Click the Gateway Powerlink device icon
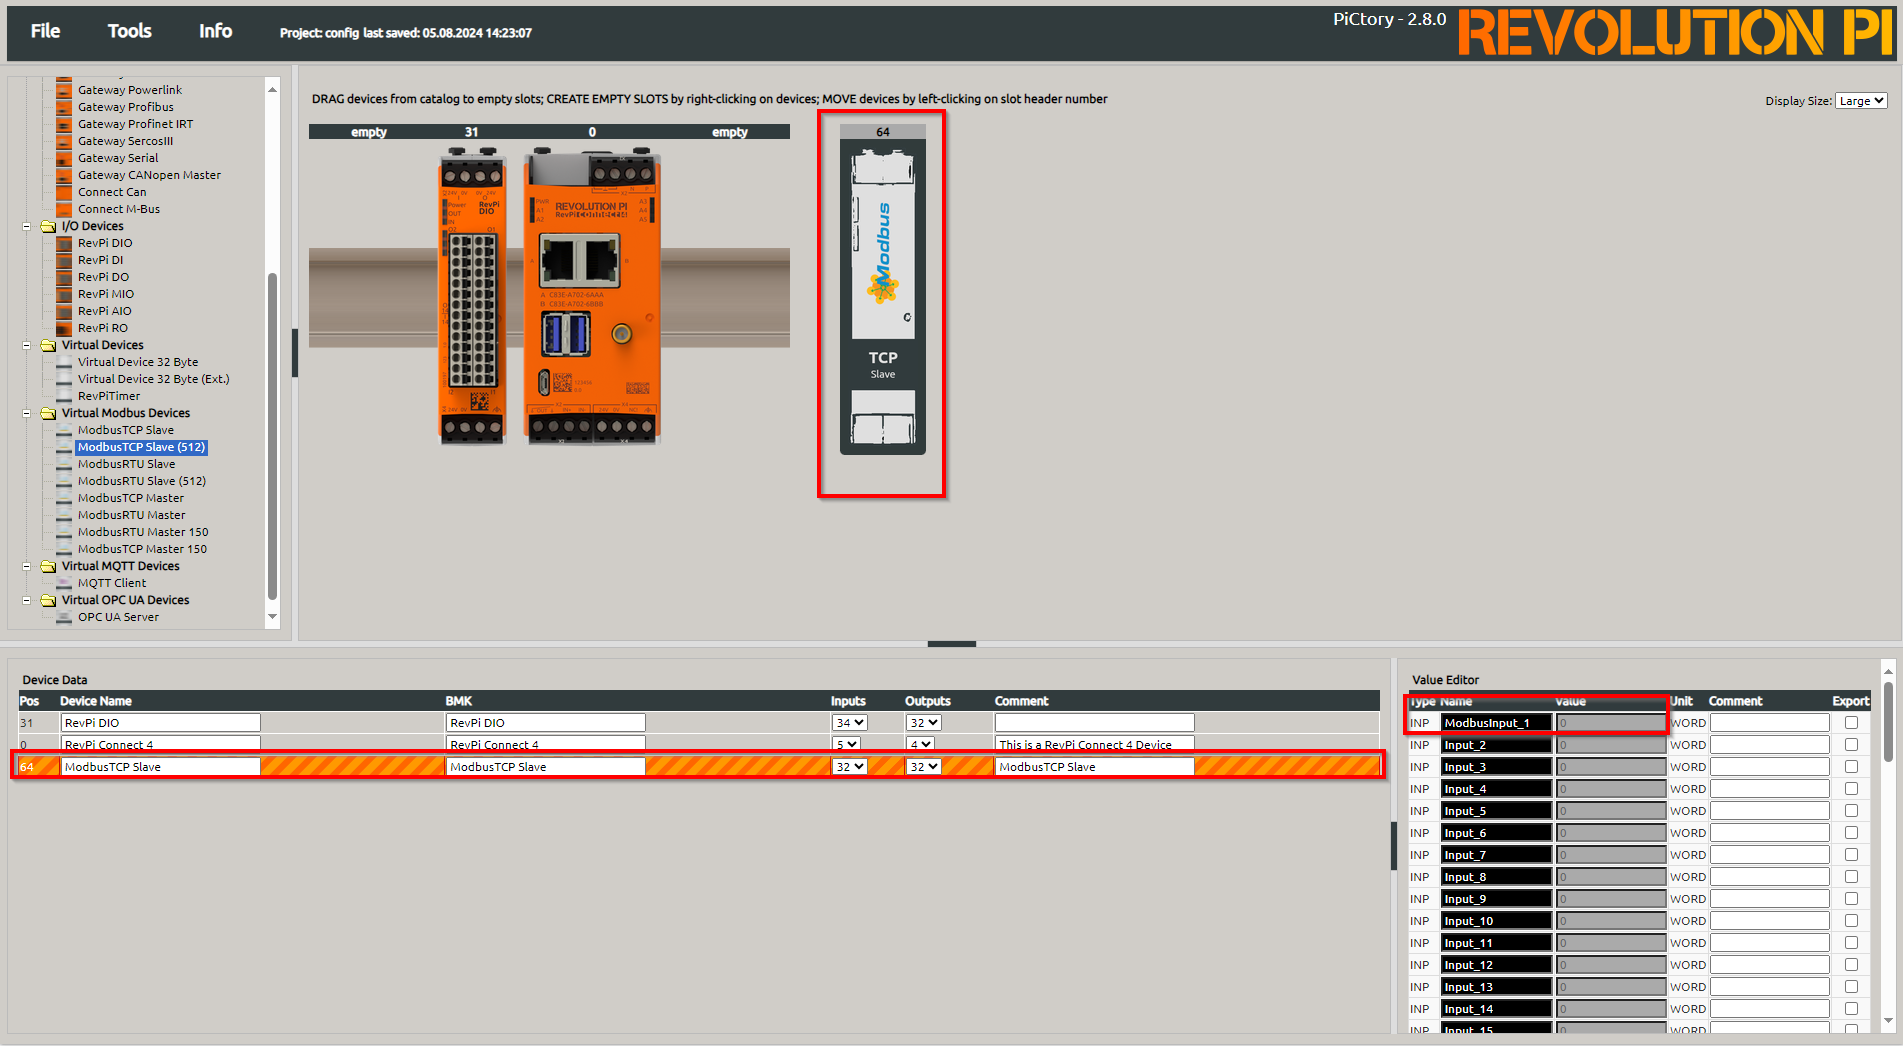 [x=64, y=90]
